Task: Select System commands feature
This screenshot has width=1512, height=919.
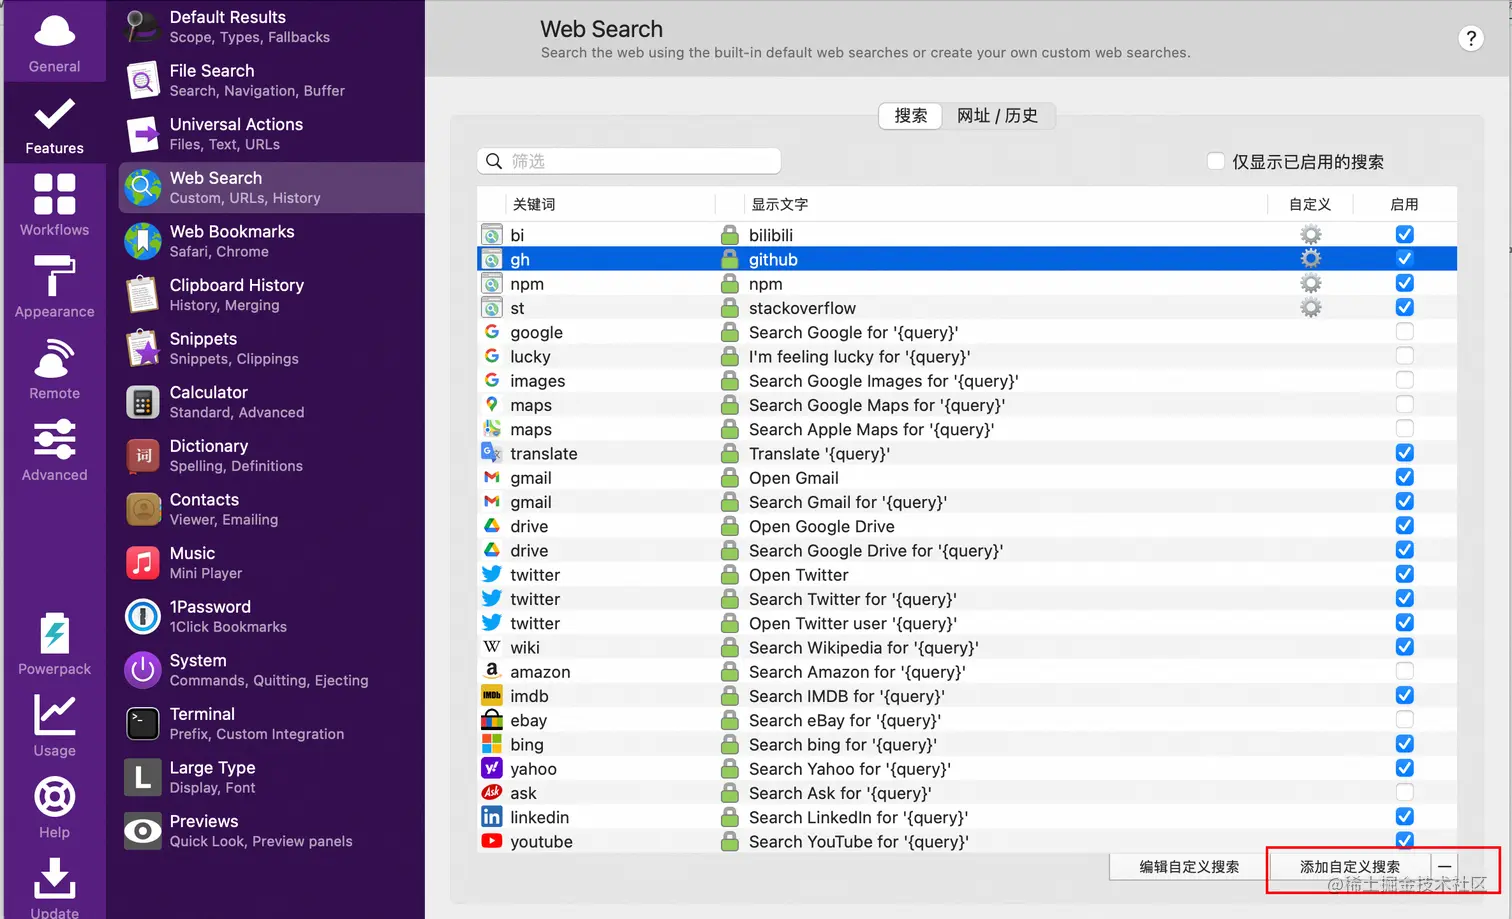Action: pos(272,670)
